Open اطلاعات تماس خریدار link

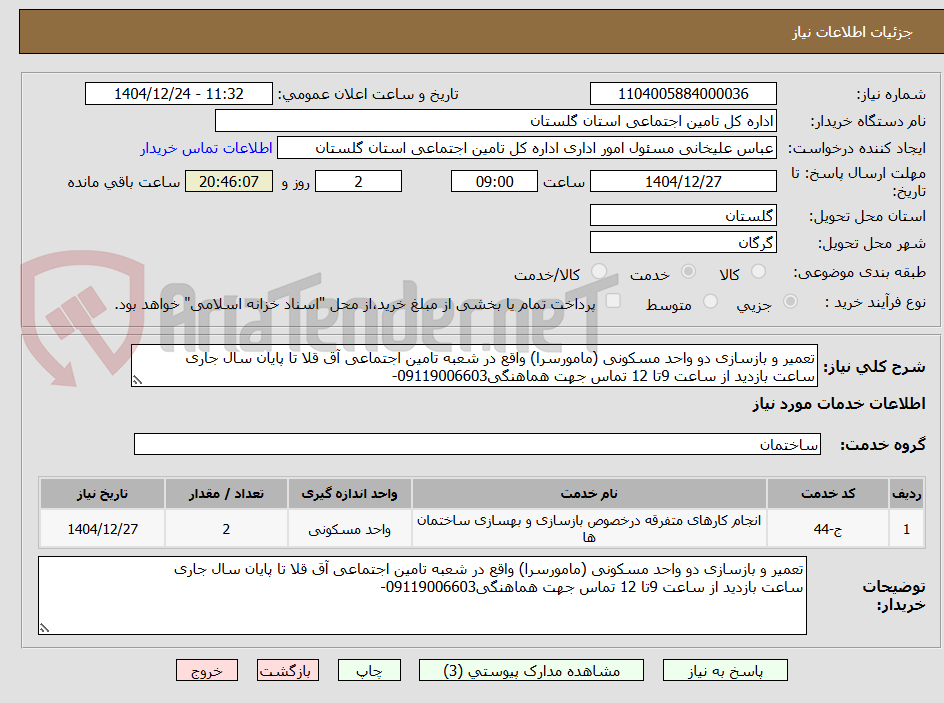[206, 148]
